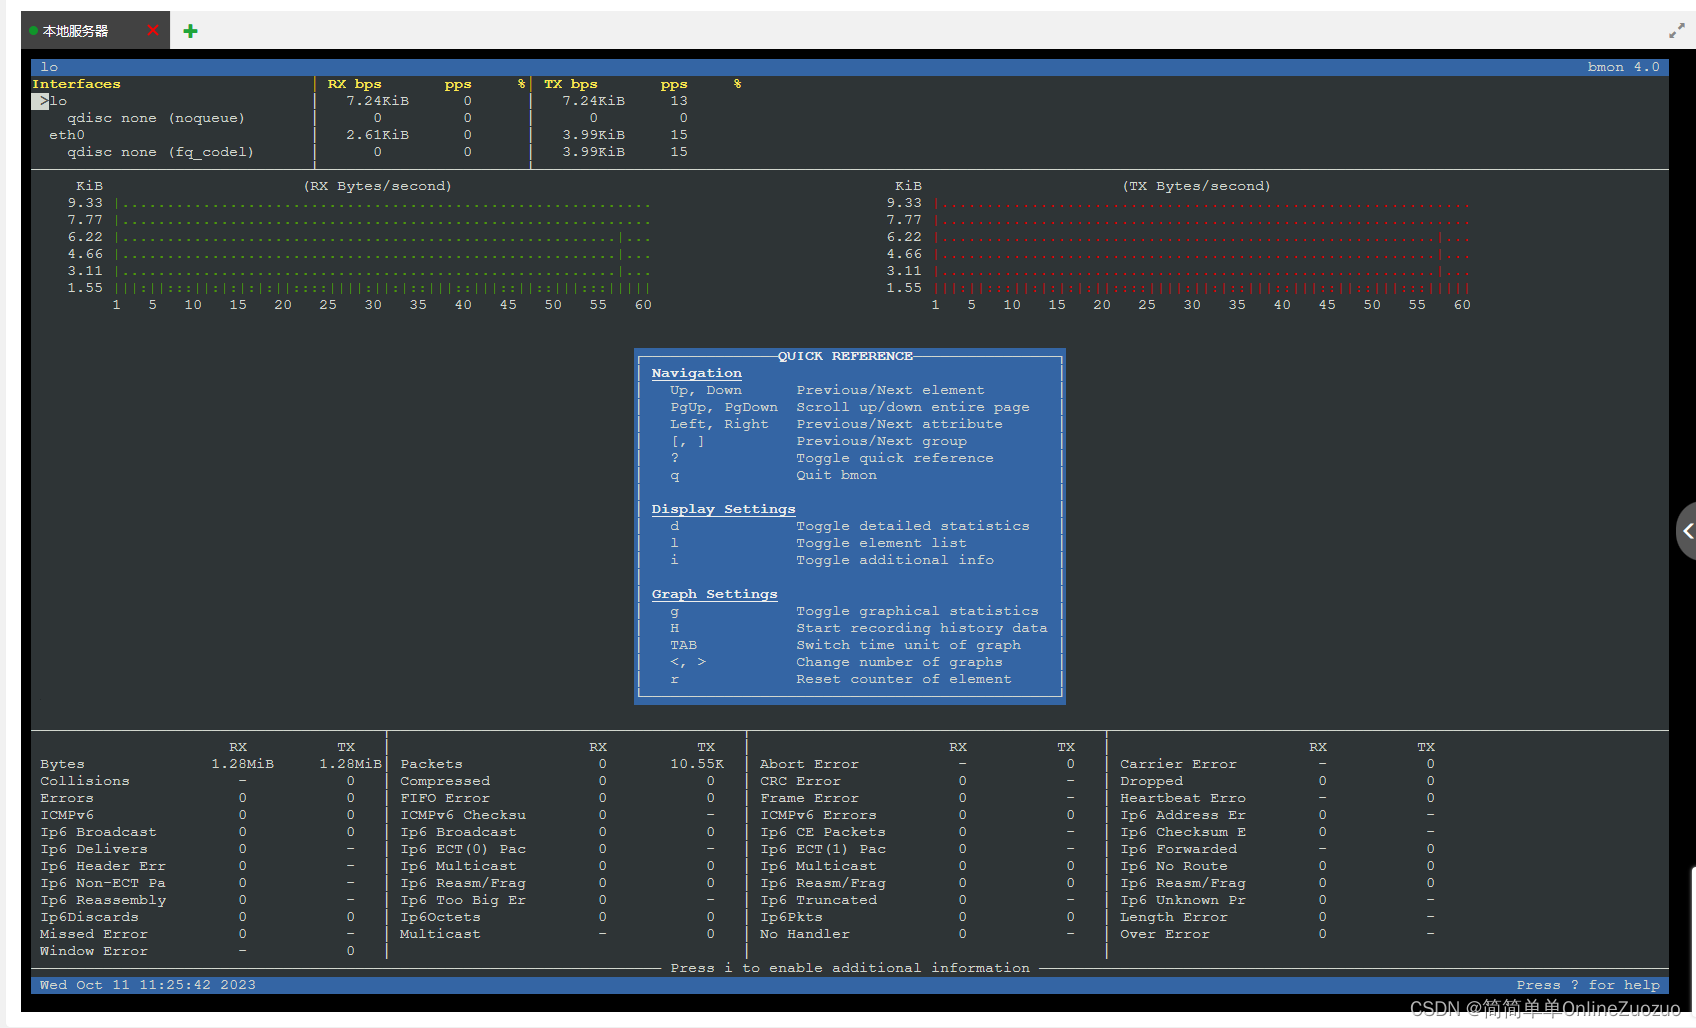
Task: Click the 'Navigation' section heading
Action: [x=697, y=373]
